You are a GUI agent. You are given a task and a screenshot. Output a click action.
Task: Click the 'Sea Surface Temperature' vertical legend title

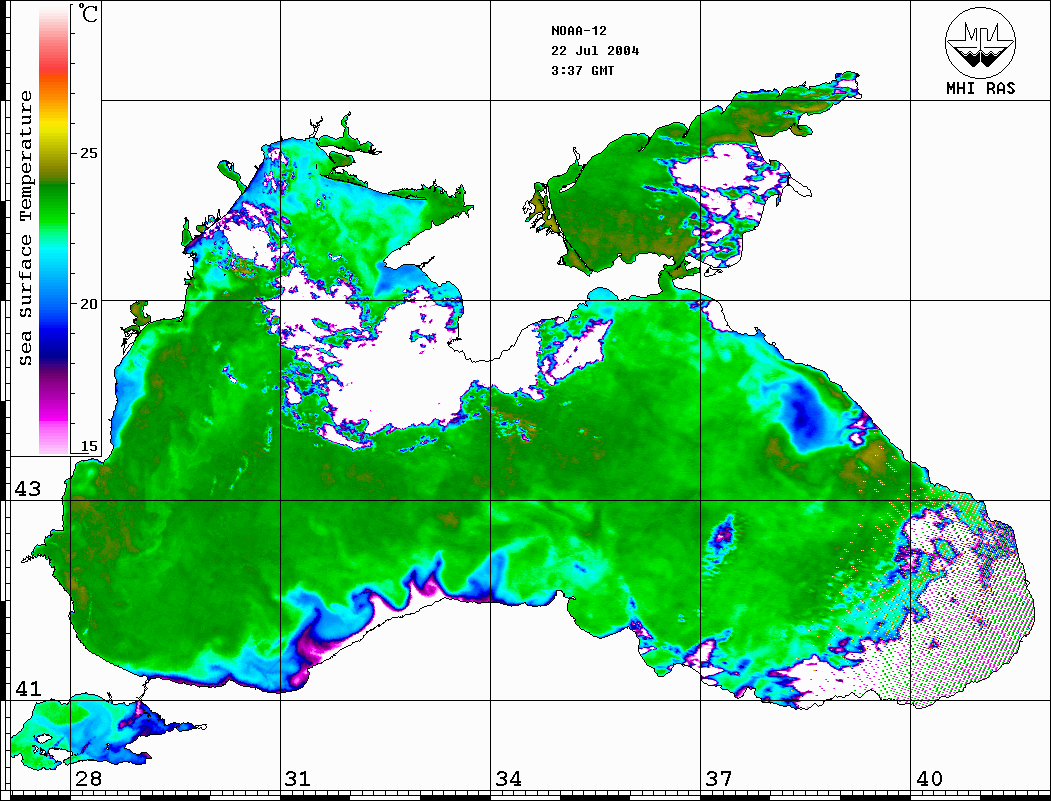tap(26, 229)
